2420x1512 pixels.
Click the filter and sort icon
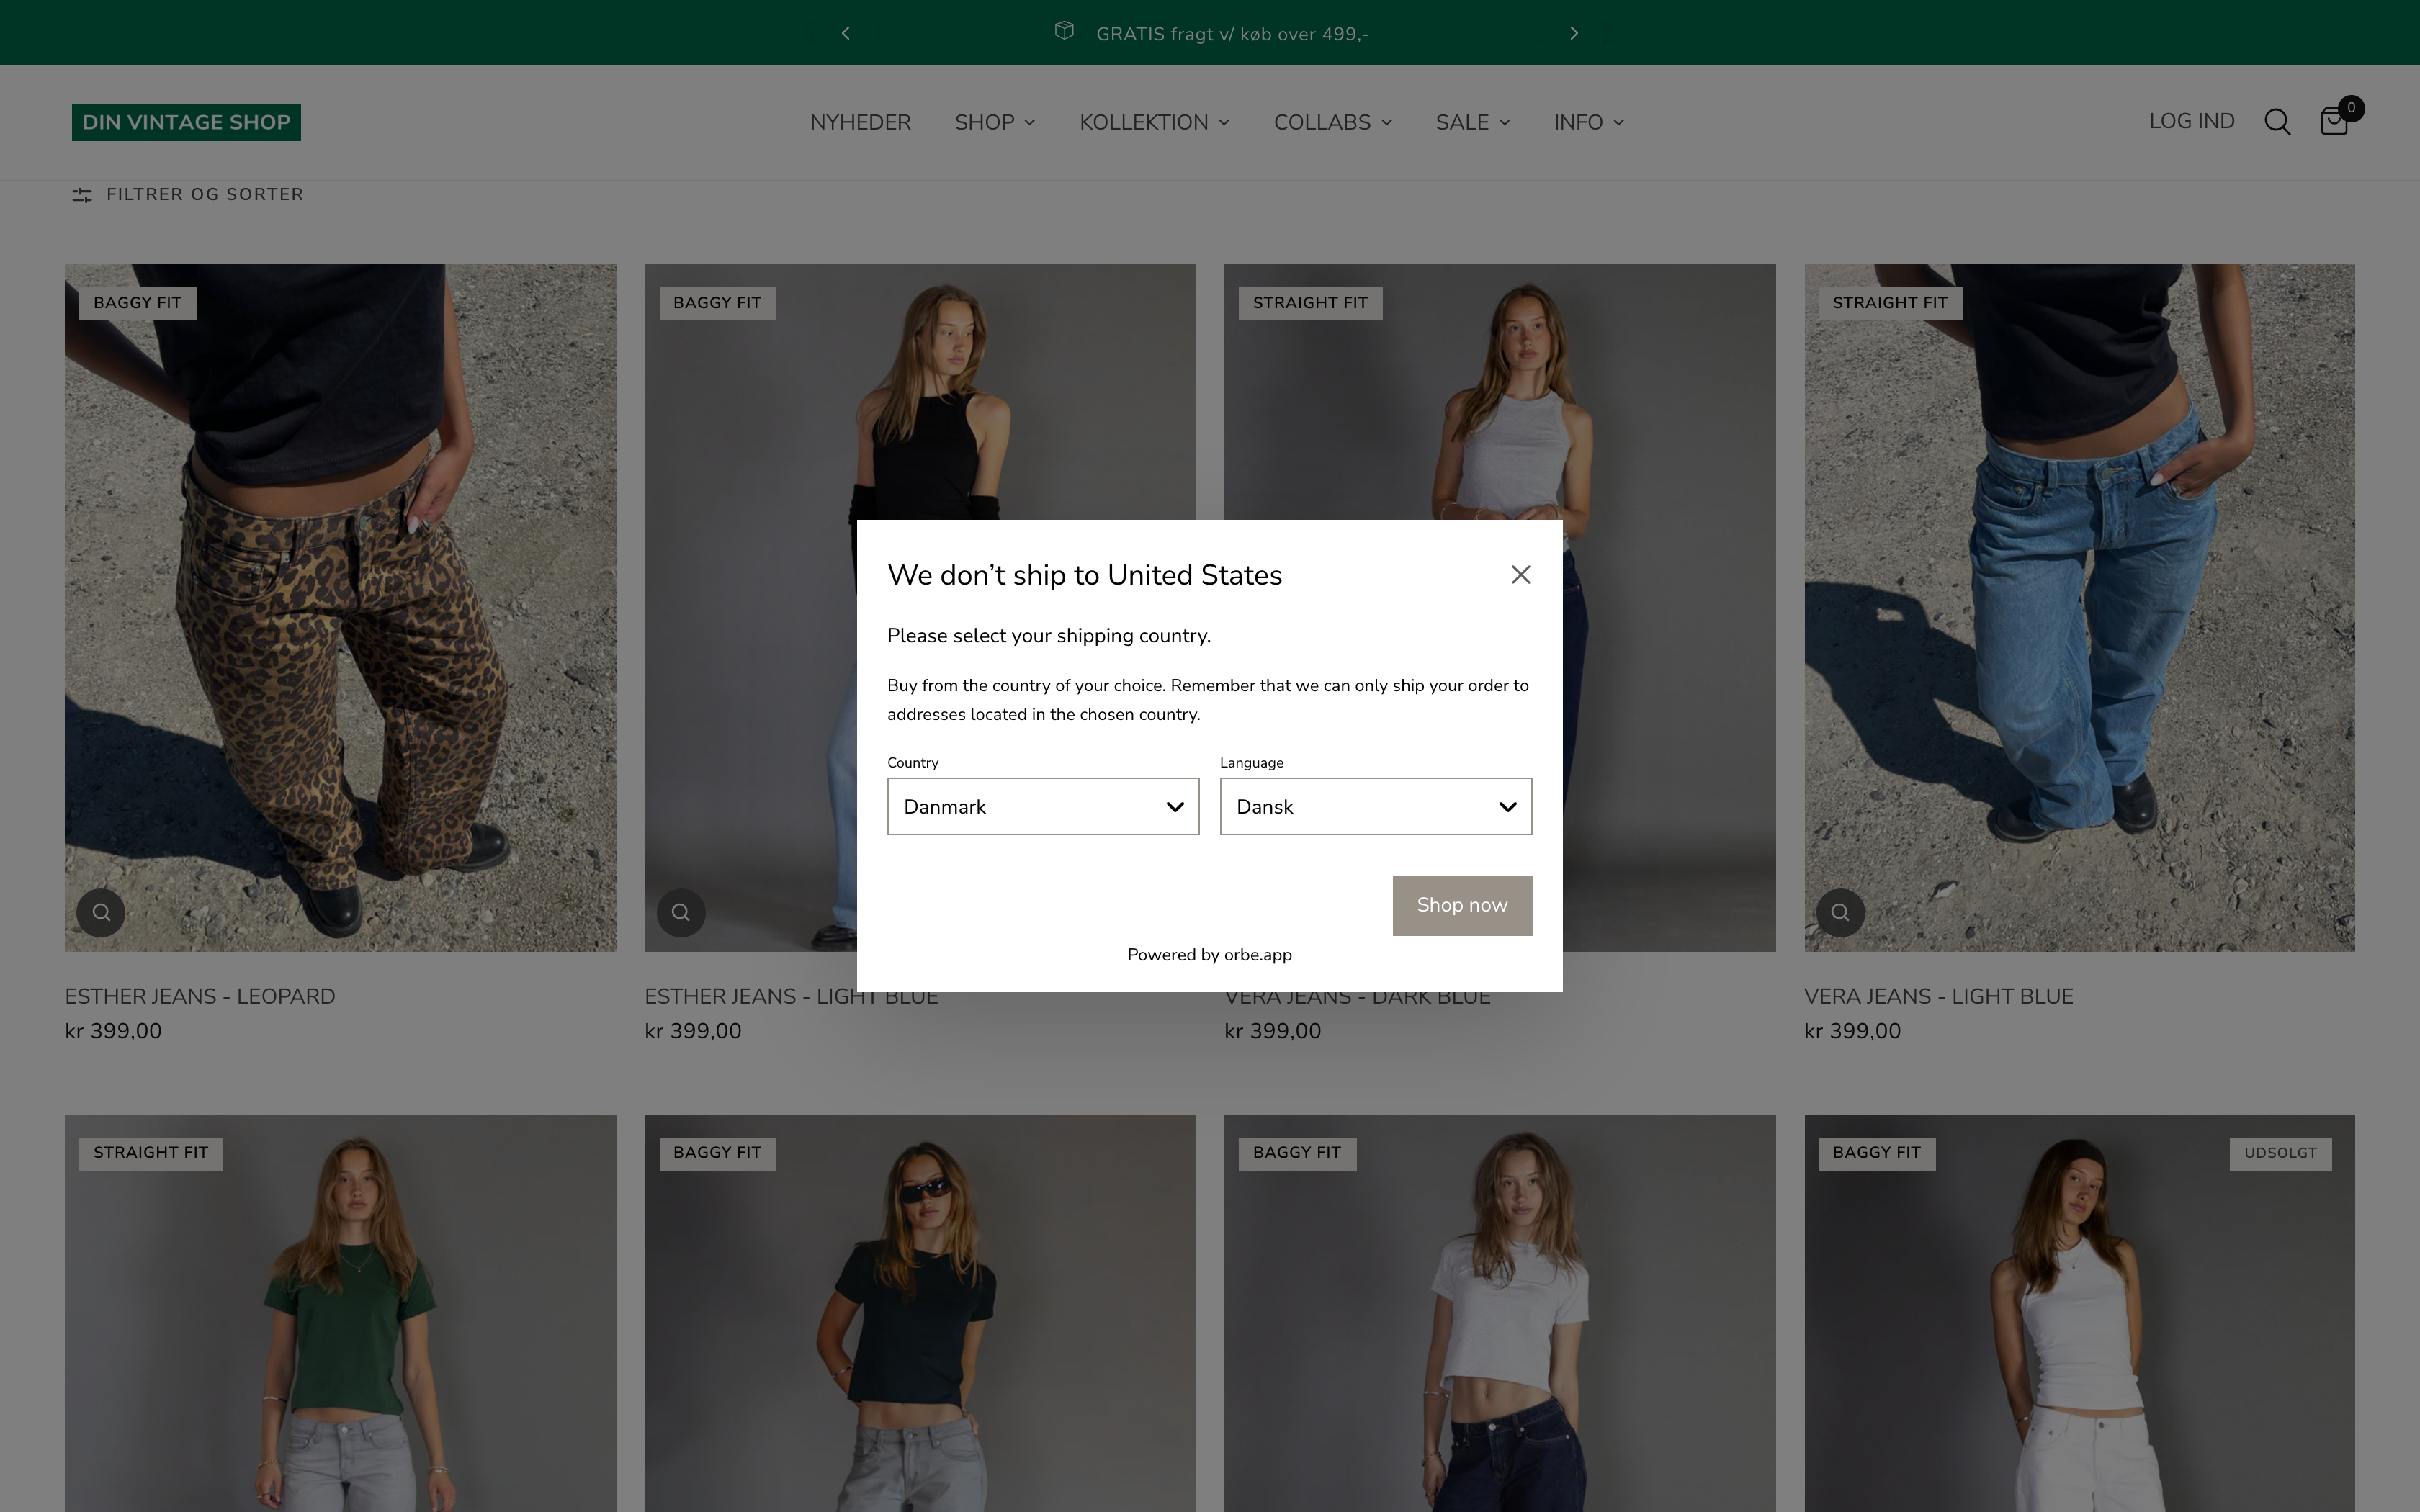point(81,194)
